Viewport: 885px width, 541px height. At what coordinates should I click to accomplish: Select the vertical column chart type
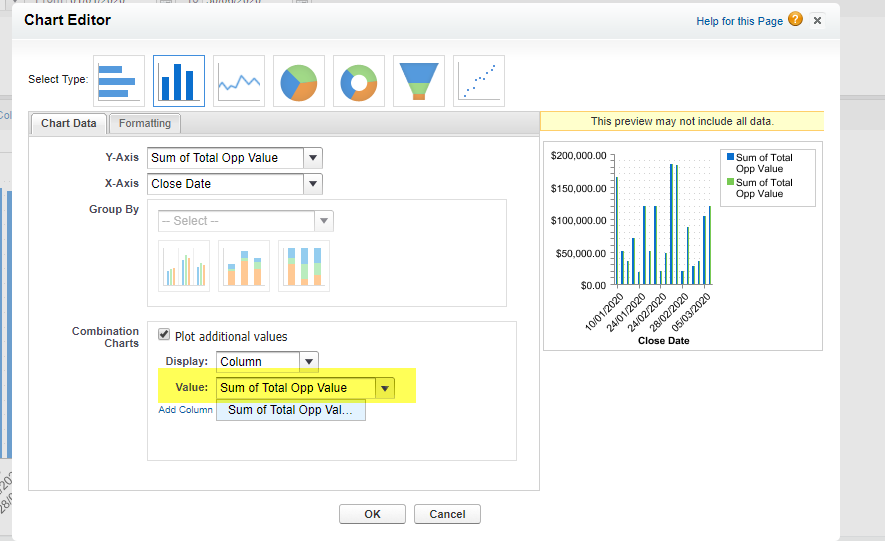click(179, 81)
